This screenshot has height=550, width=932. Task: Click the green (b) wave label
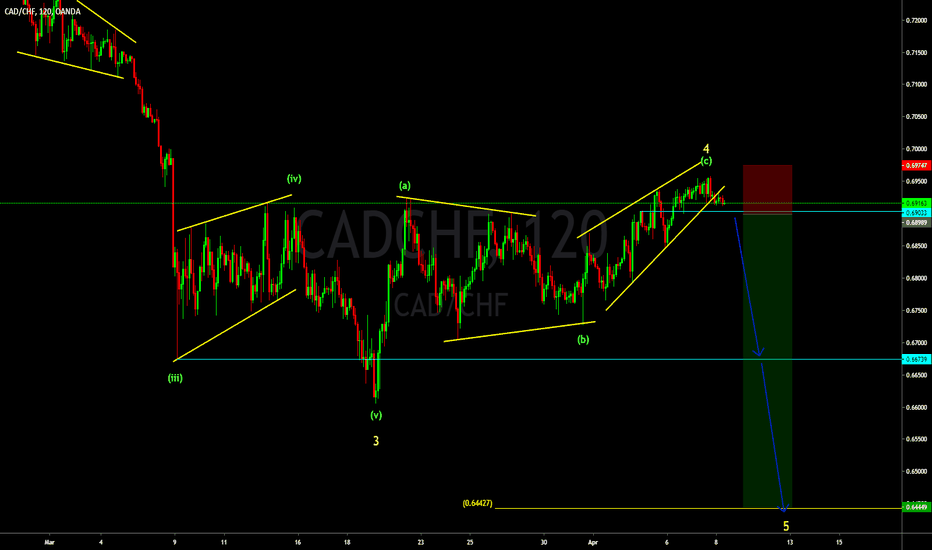(x=583, y=340)
